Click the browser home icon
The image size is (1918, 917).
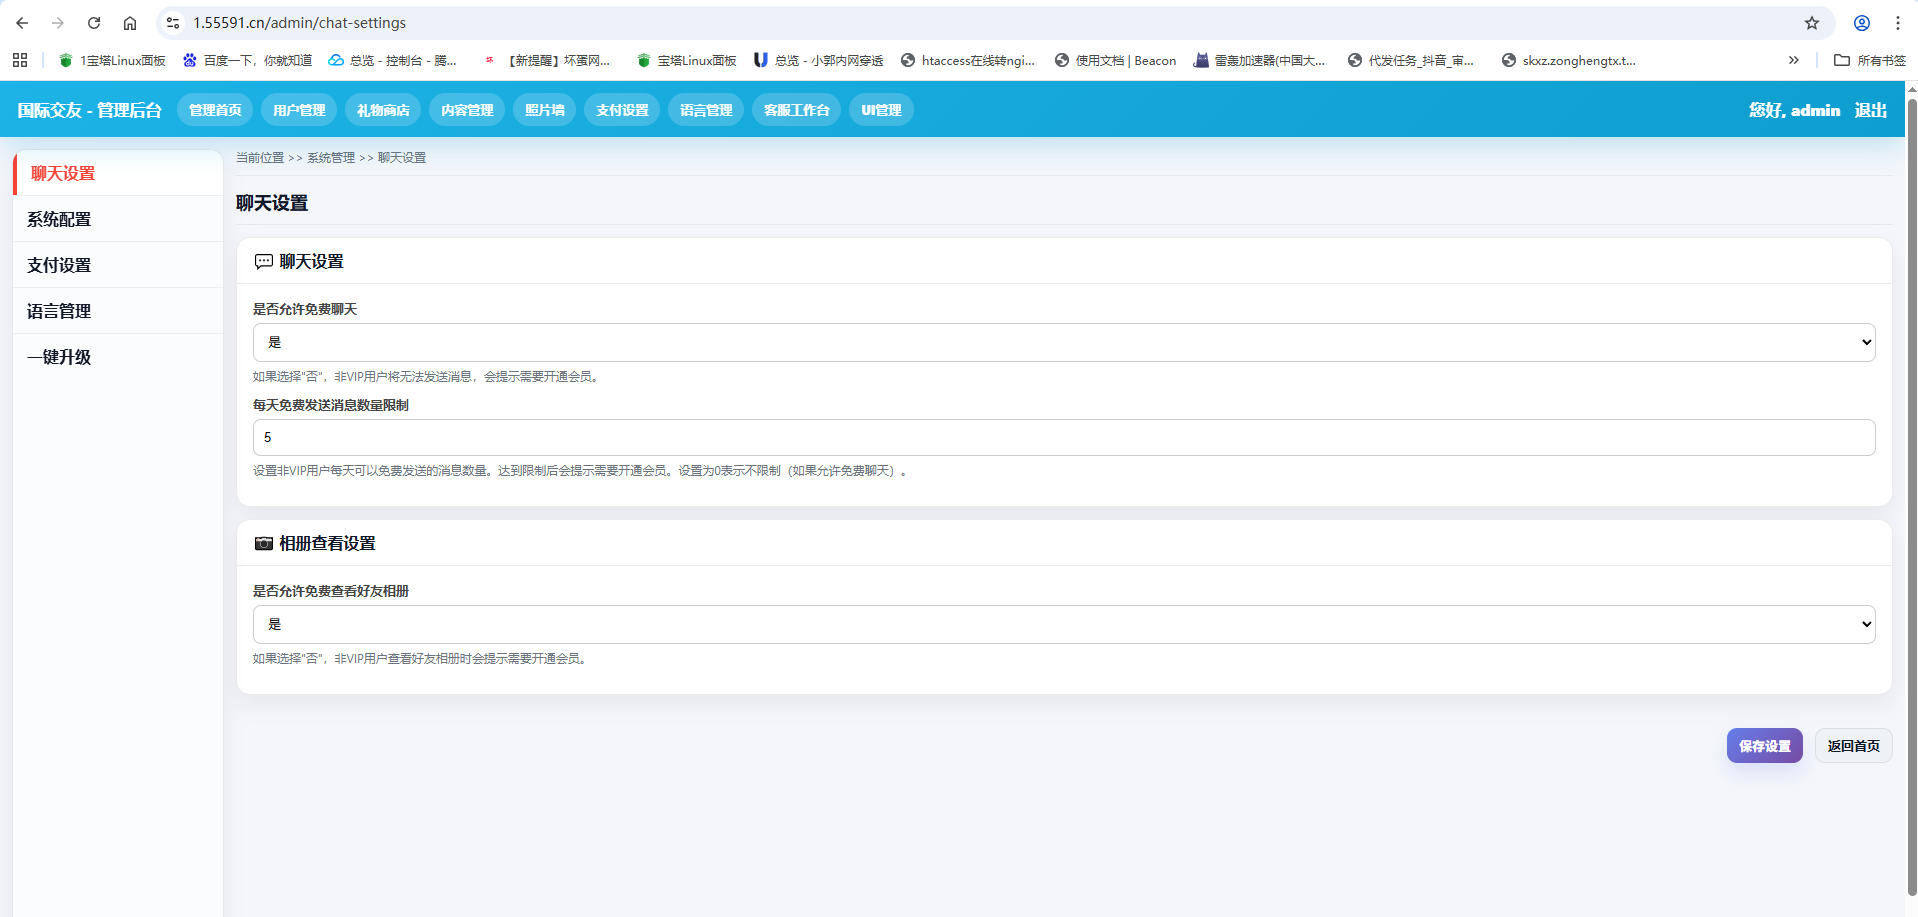(x=130, y=23)
